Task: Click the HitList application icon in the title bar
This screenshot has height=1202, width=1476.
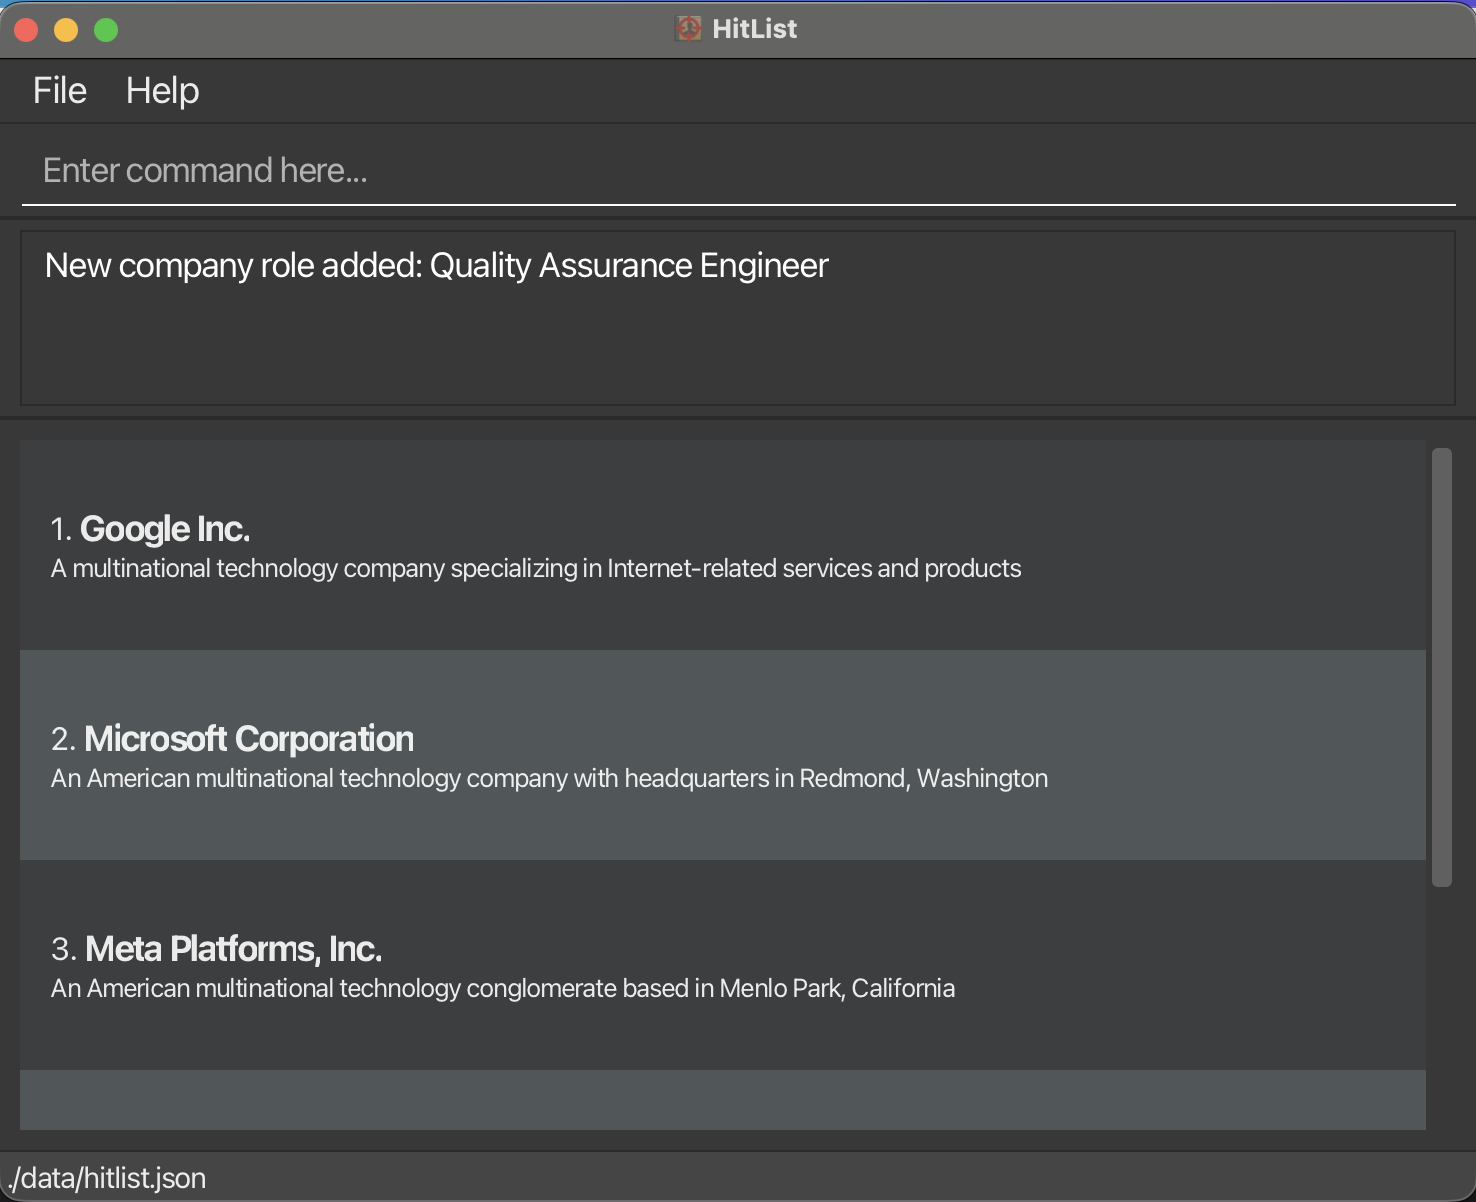Action: coord(688,28)
